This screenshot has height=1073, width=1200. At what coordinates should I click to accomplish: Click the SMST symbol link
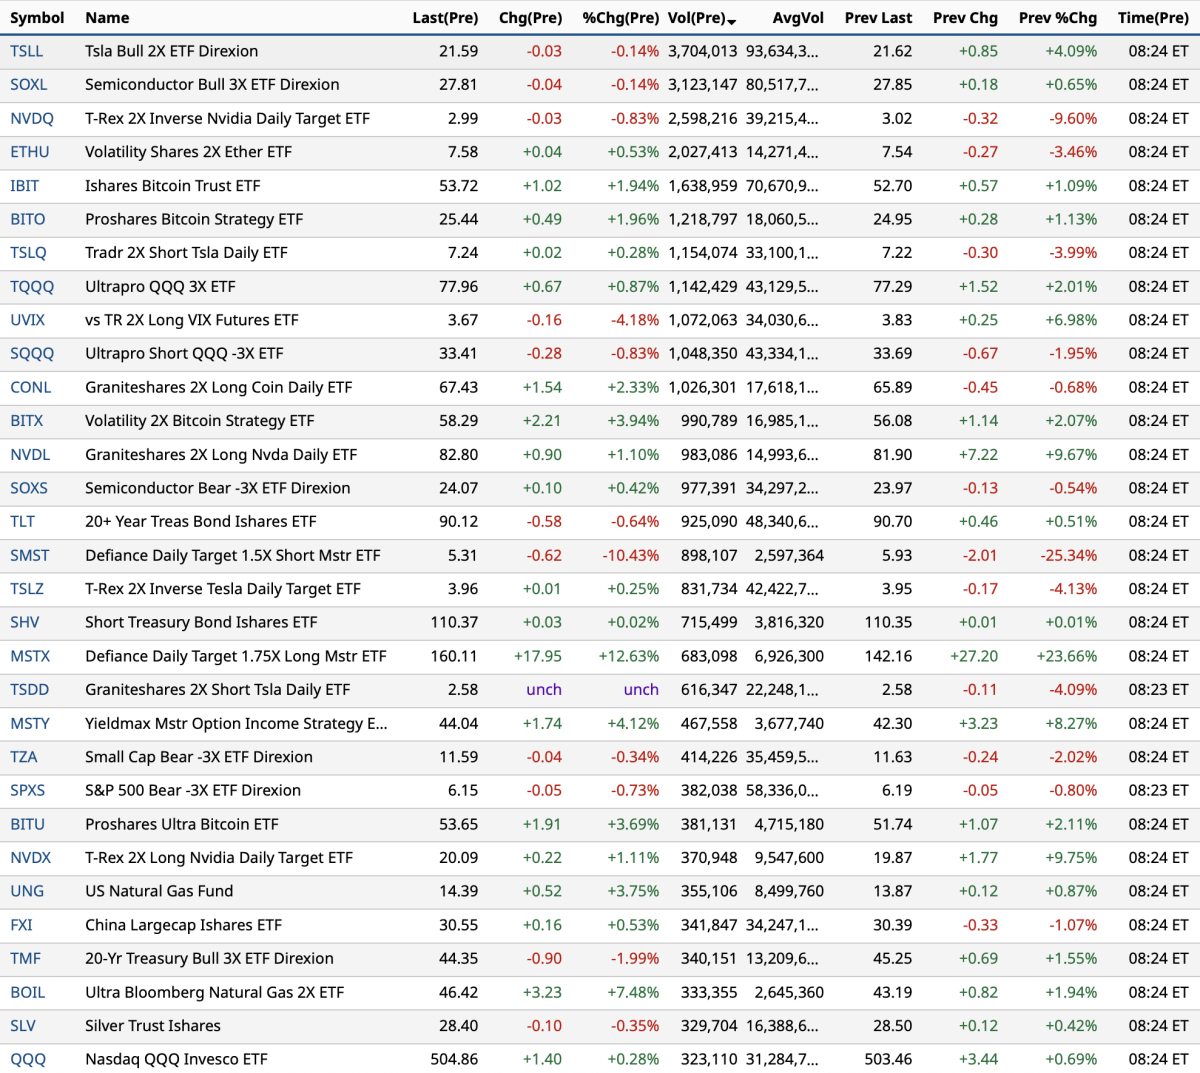30,555
